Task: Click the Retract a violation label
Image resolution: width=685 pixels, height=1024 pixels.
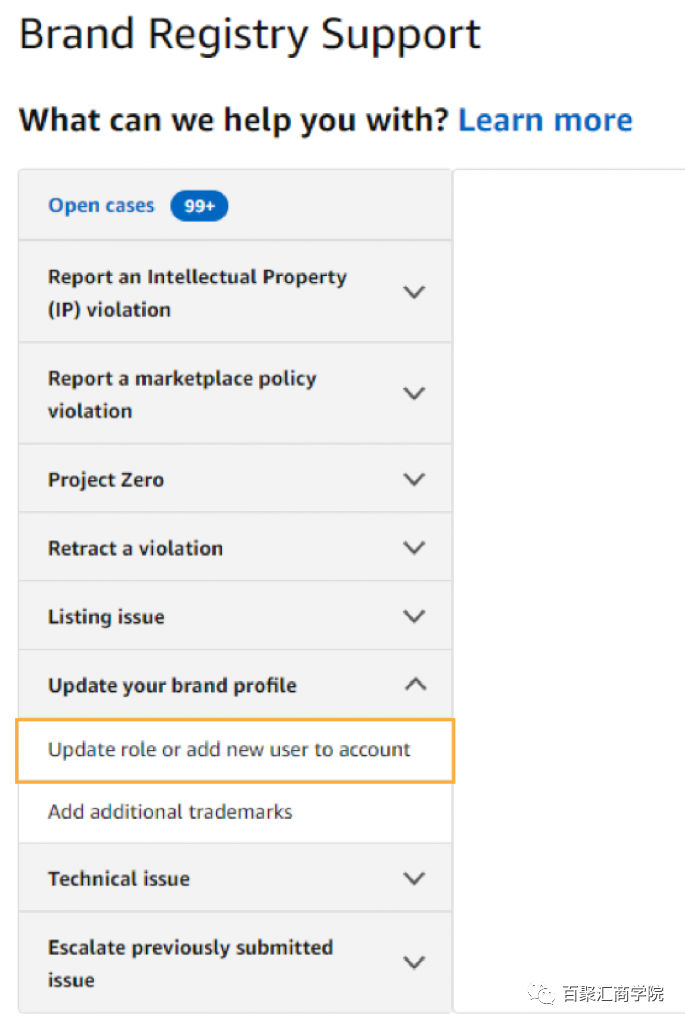Action: pyautogui.click(x=135, y=548)
